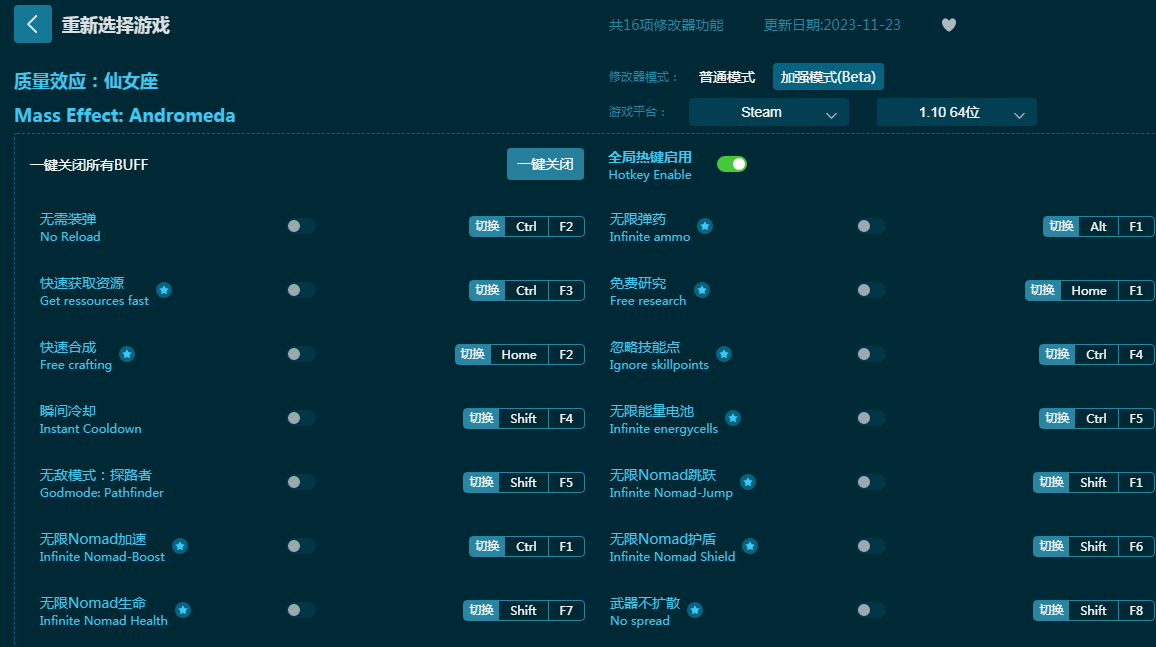Disable the global Hotkey Enable switch
Viewport: 1156px width, 647px height.
731,164
